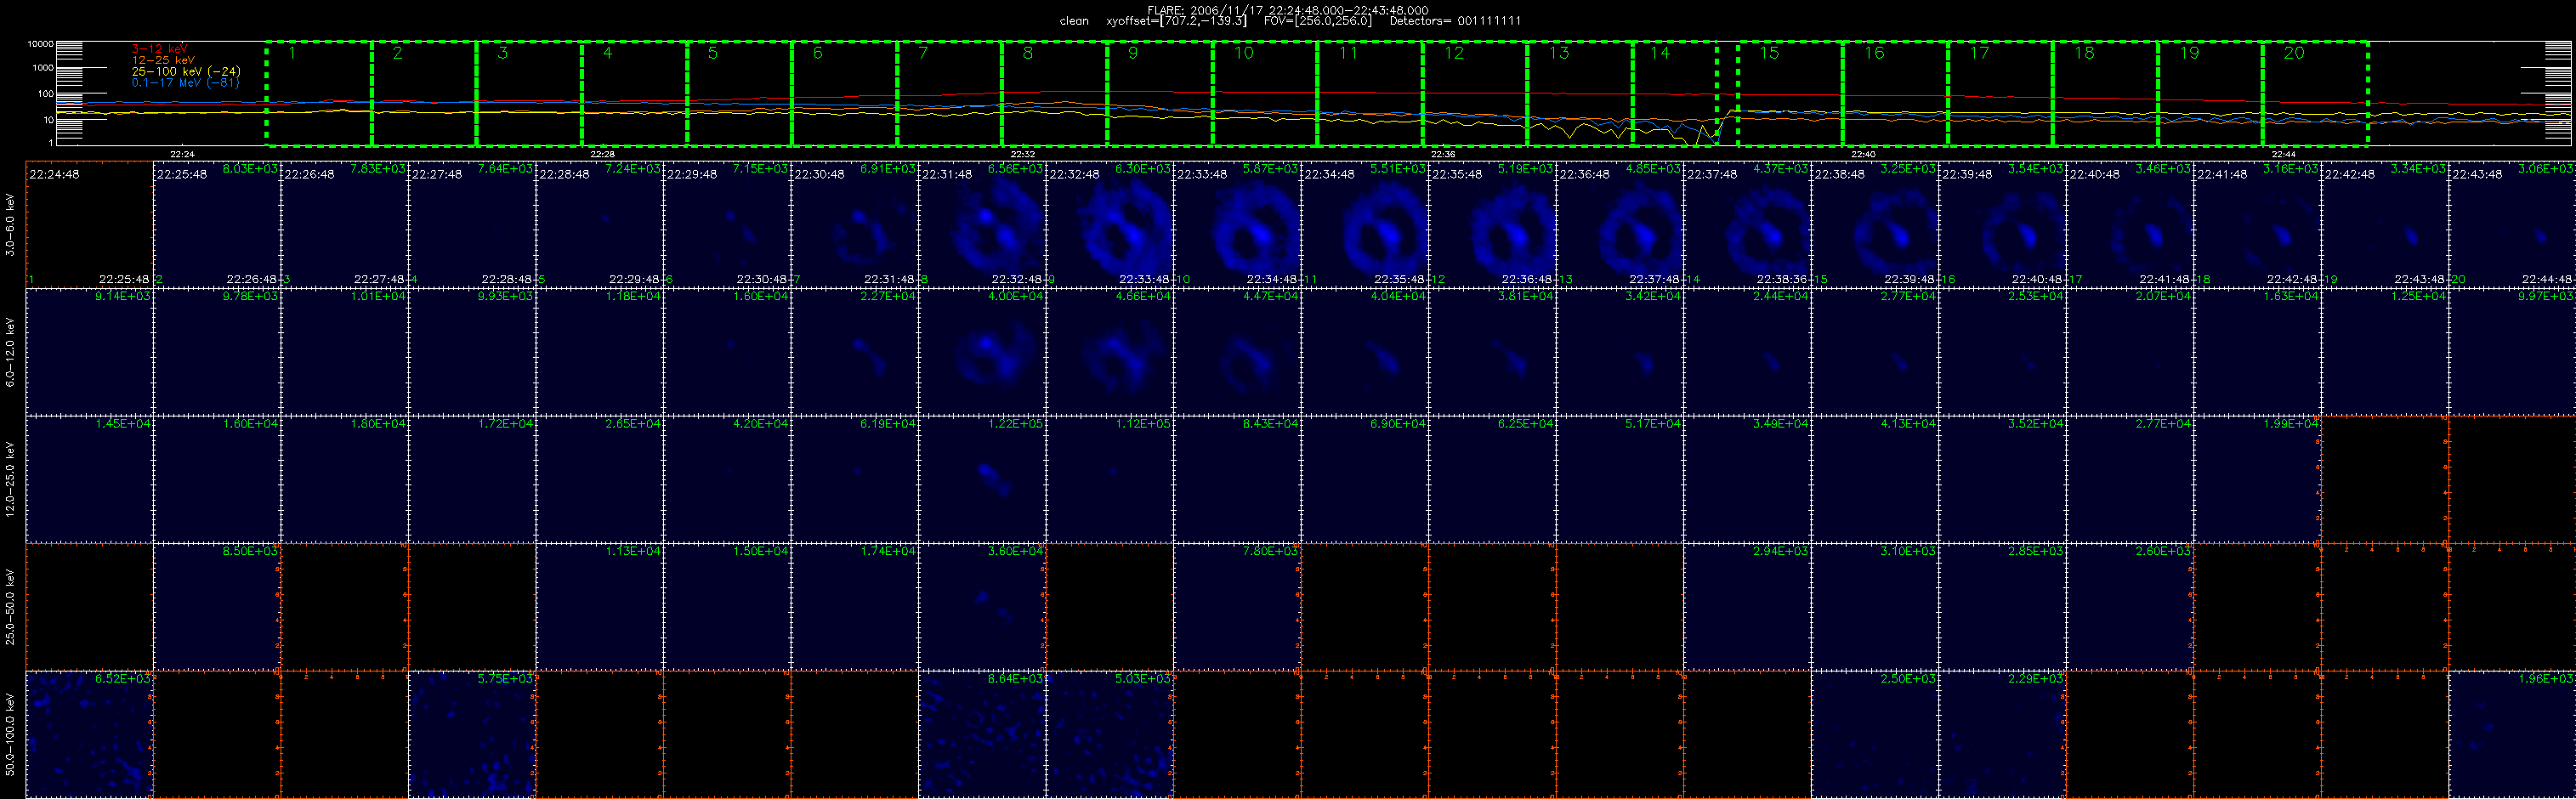Click the red "3-12 keV" legend entry
The image size is (2576, 799).
(x=160, y=48)
